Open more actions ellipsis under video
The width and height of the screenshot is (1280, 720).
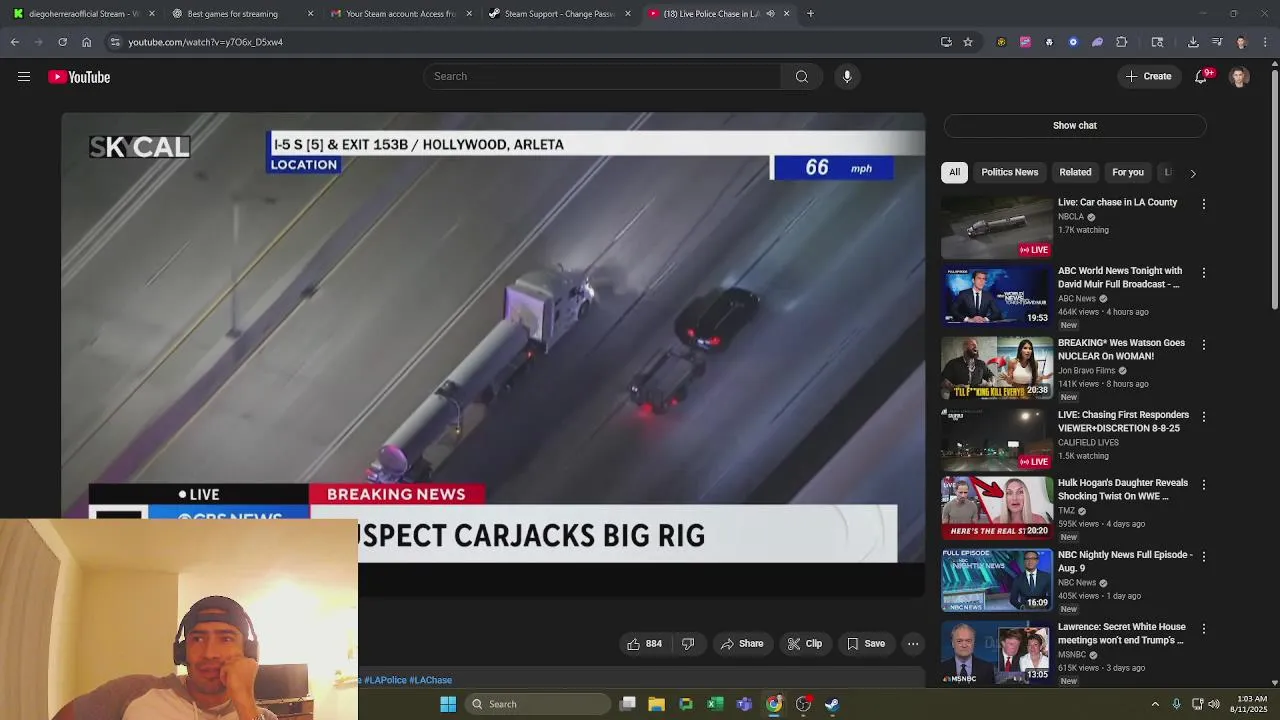[913, 644]
